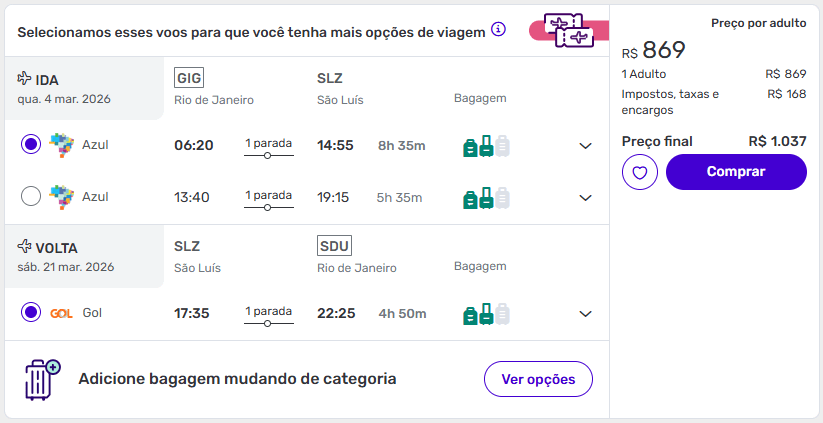Click the info icon beside the header text
Screen dimensions: 823x423
tap(498, 29)
